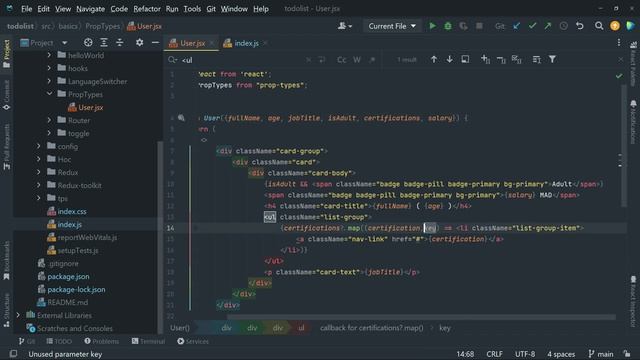Click the main Git branch widget
This screenshot has width=640, height=360.
coord(601,354)
